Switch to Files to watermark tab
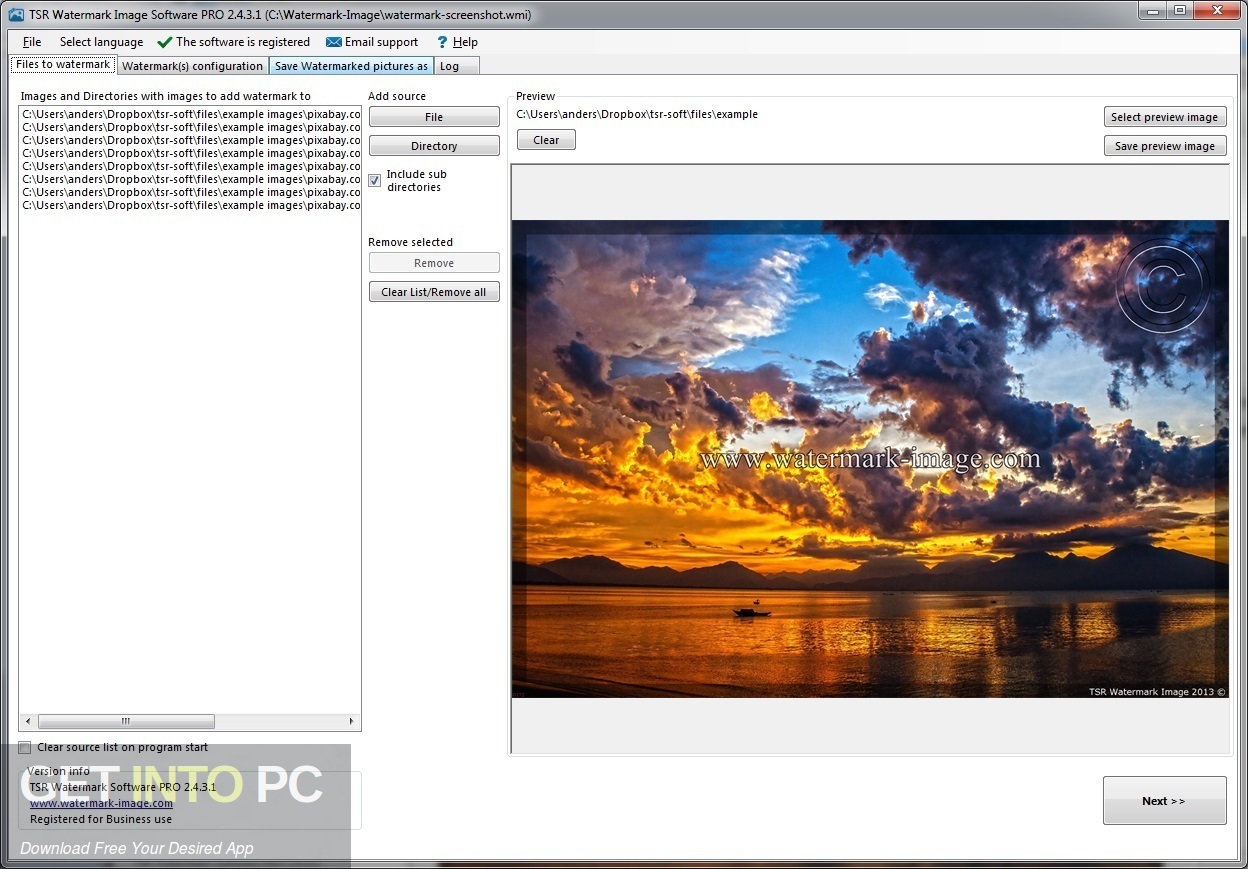The image size is (1248, 869). (x=63, y=64)
